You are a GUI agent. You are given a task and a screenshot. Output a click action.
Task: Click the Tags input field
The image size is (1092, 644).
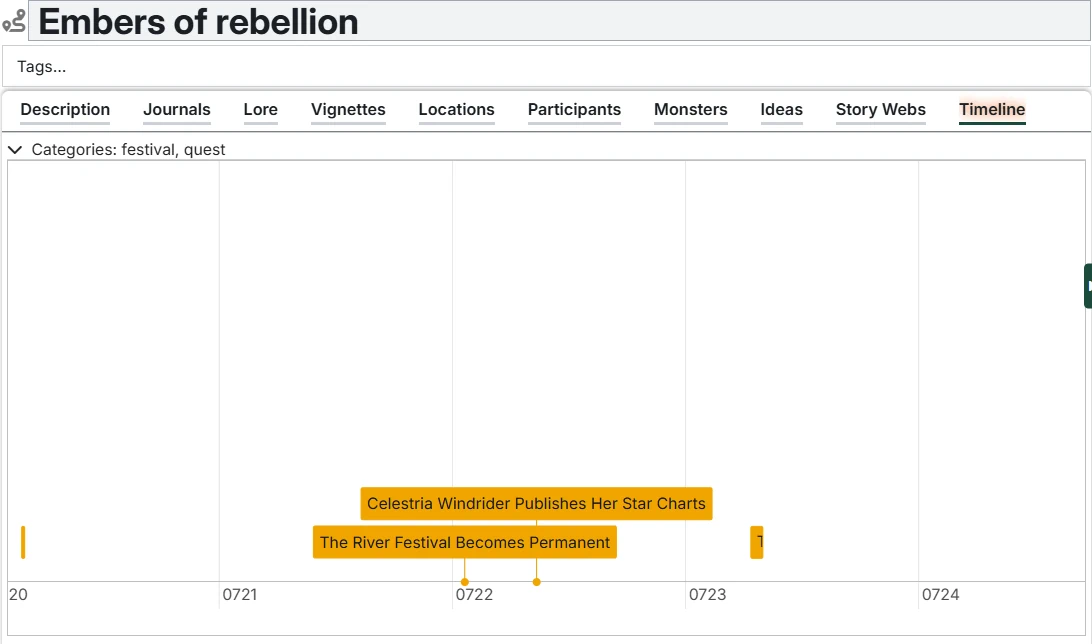tap(545, 67)
